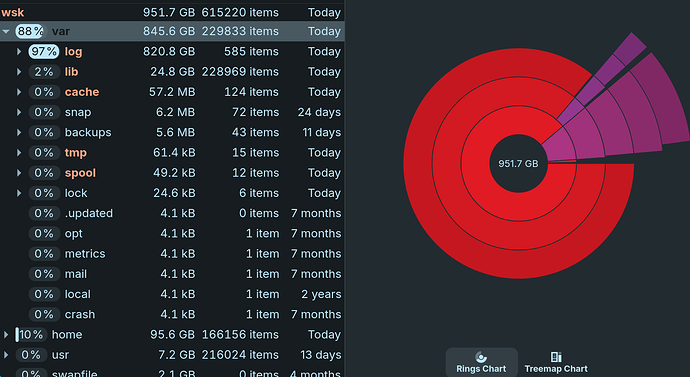The height and width of the screenshot is (377, 690).
Task: Expand the snap folder
Action: pos(19,112)
